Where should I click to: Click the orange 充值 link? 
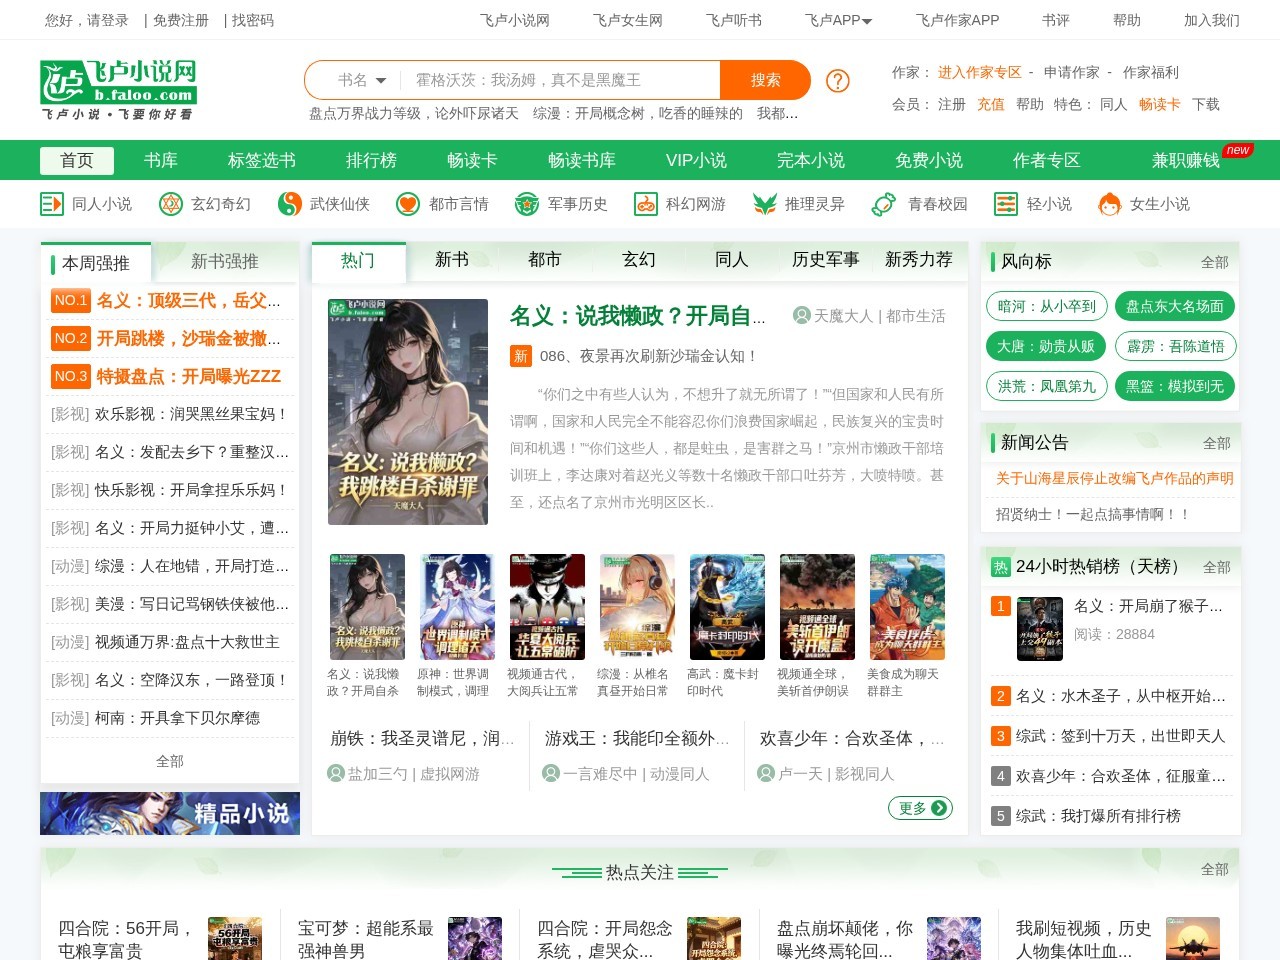pyautogui.click(x=991, y=104)
